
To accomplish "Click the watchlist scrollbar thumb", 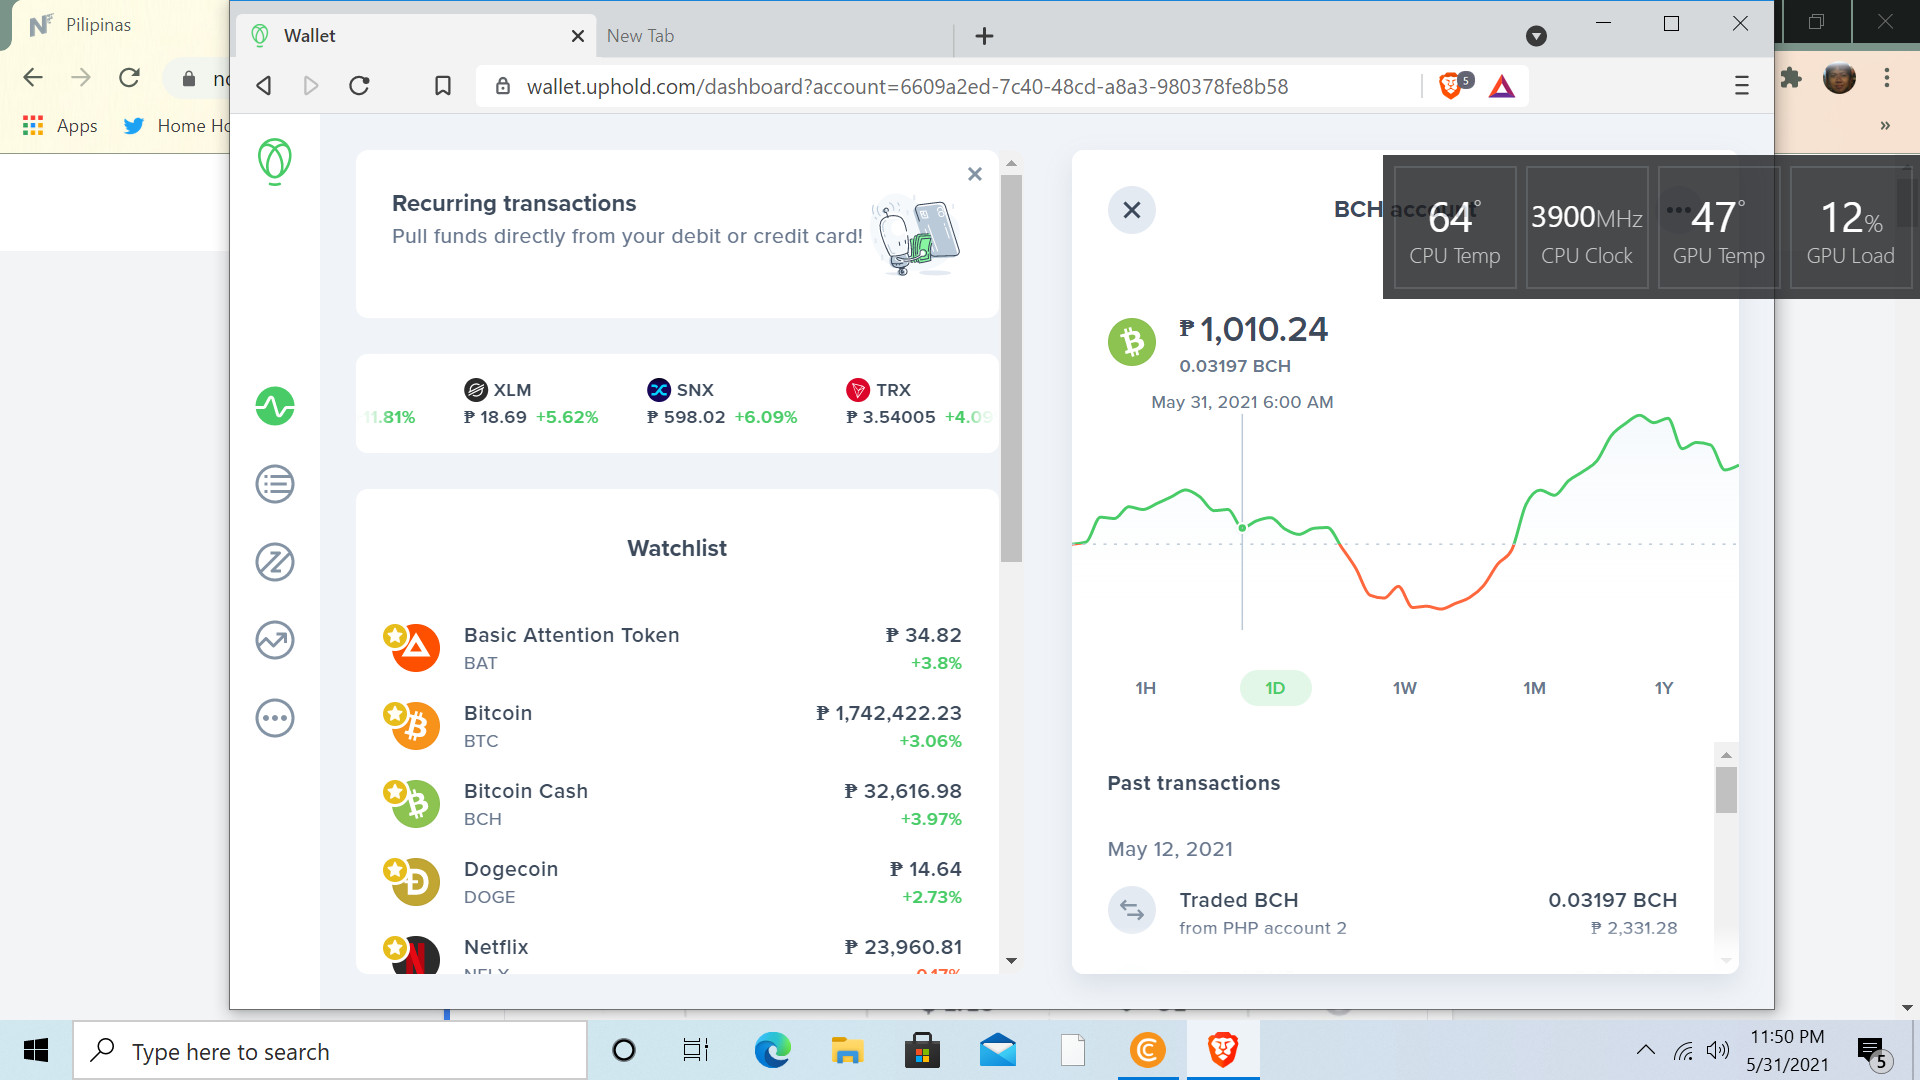I will tap(1011, 368).
